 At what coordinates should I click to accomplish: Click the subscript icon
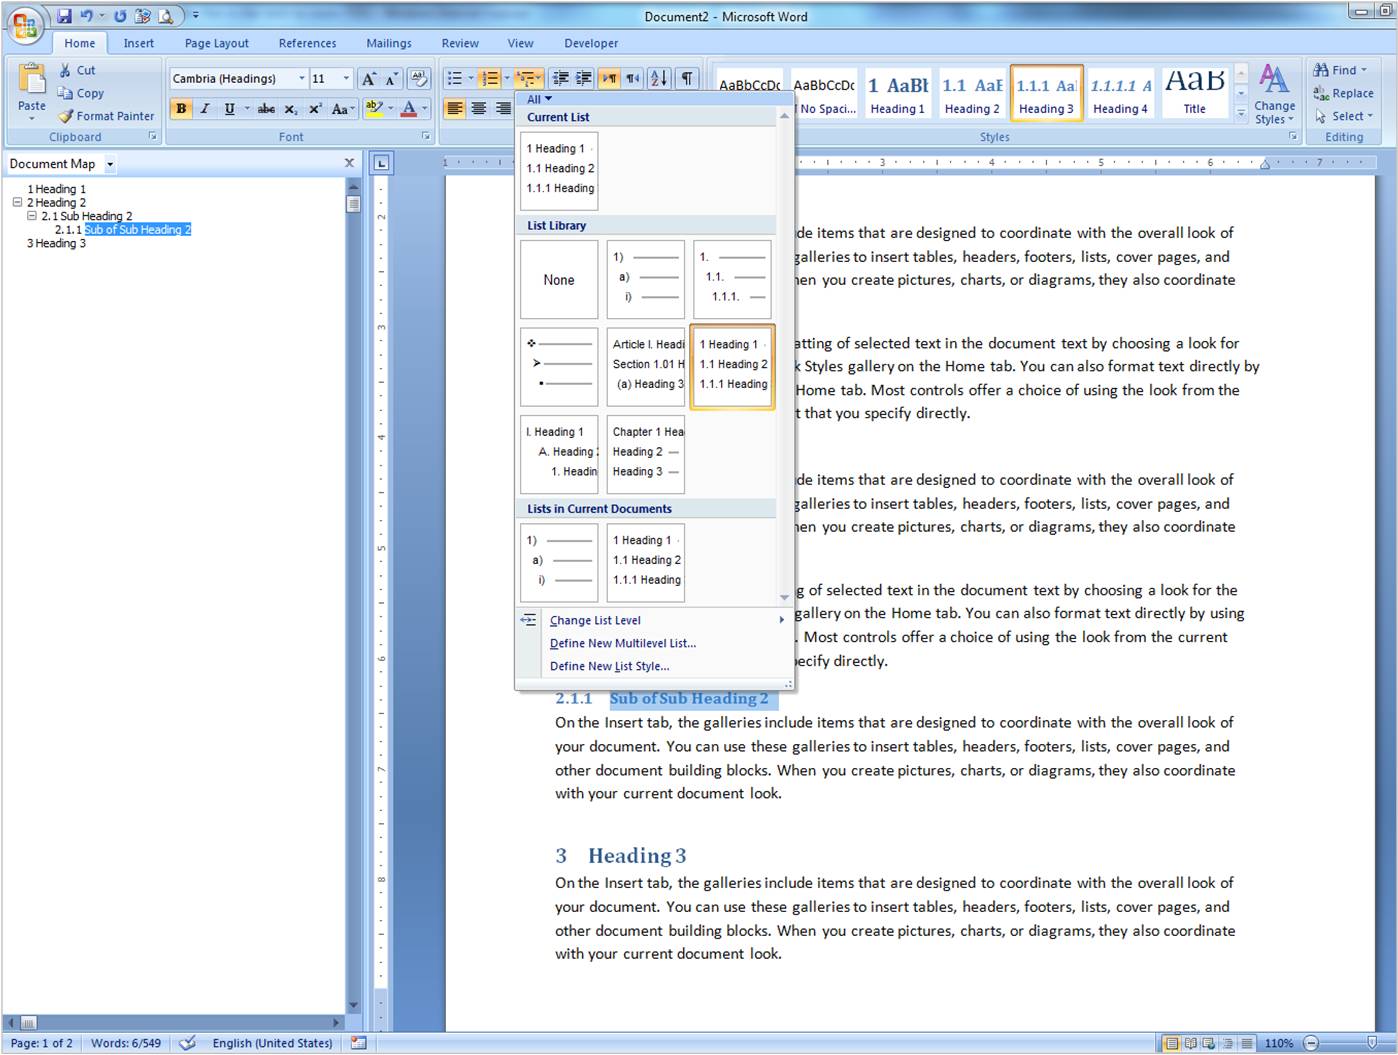click(x=291, y=109)
